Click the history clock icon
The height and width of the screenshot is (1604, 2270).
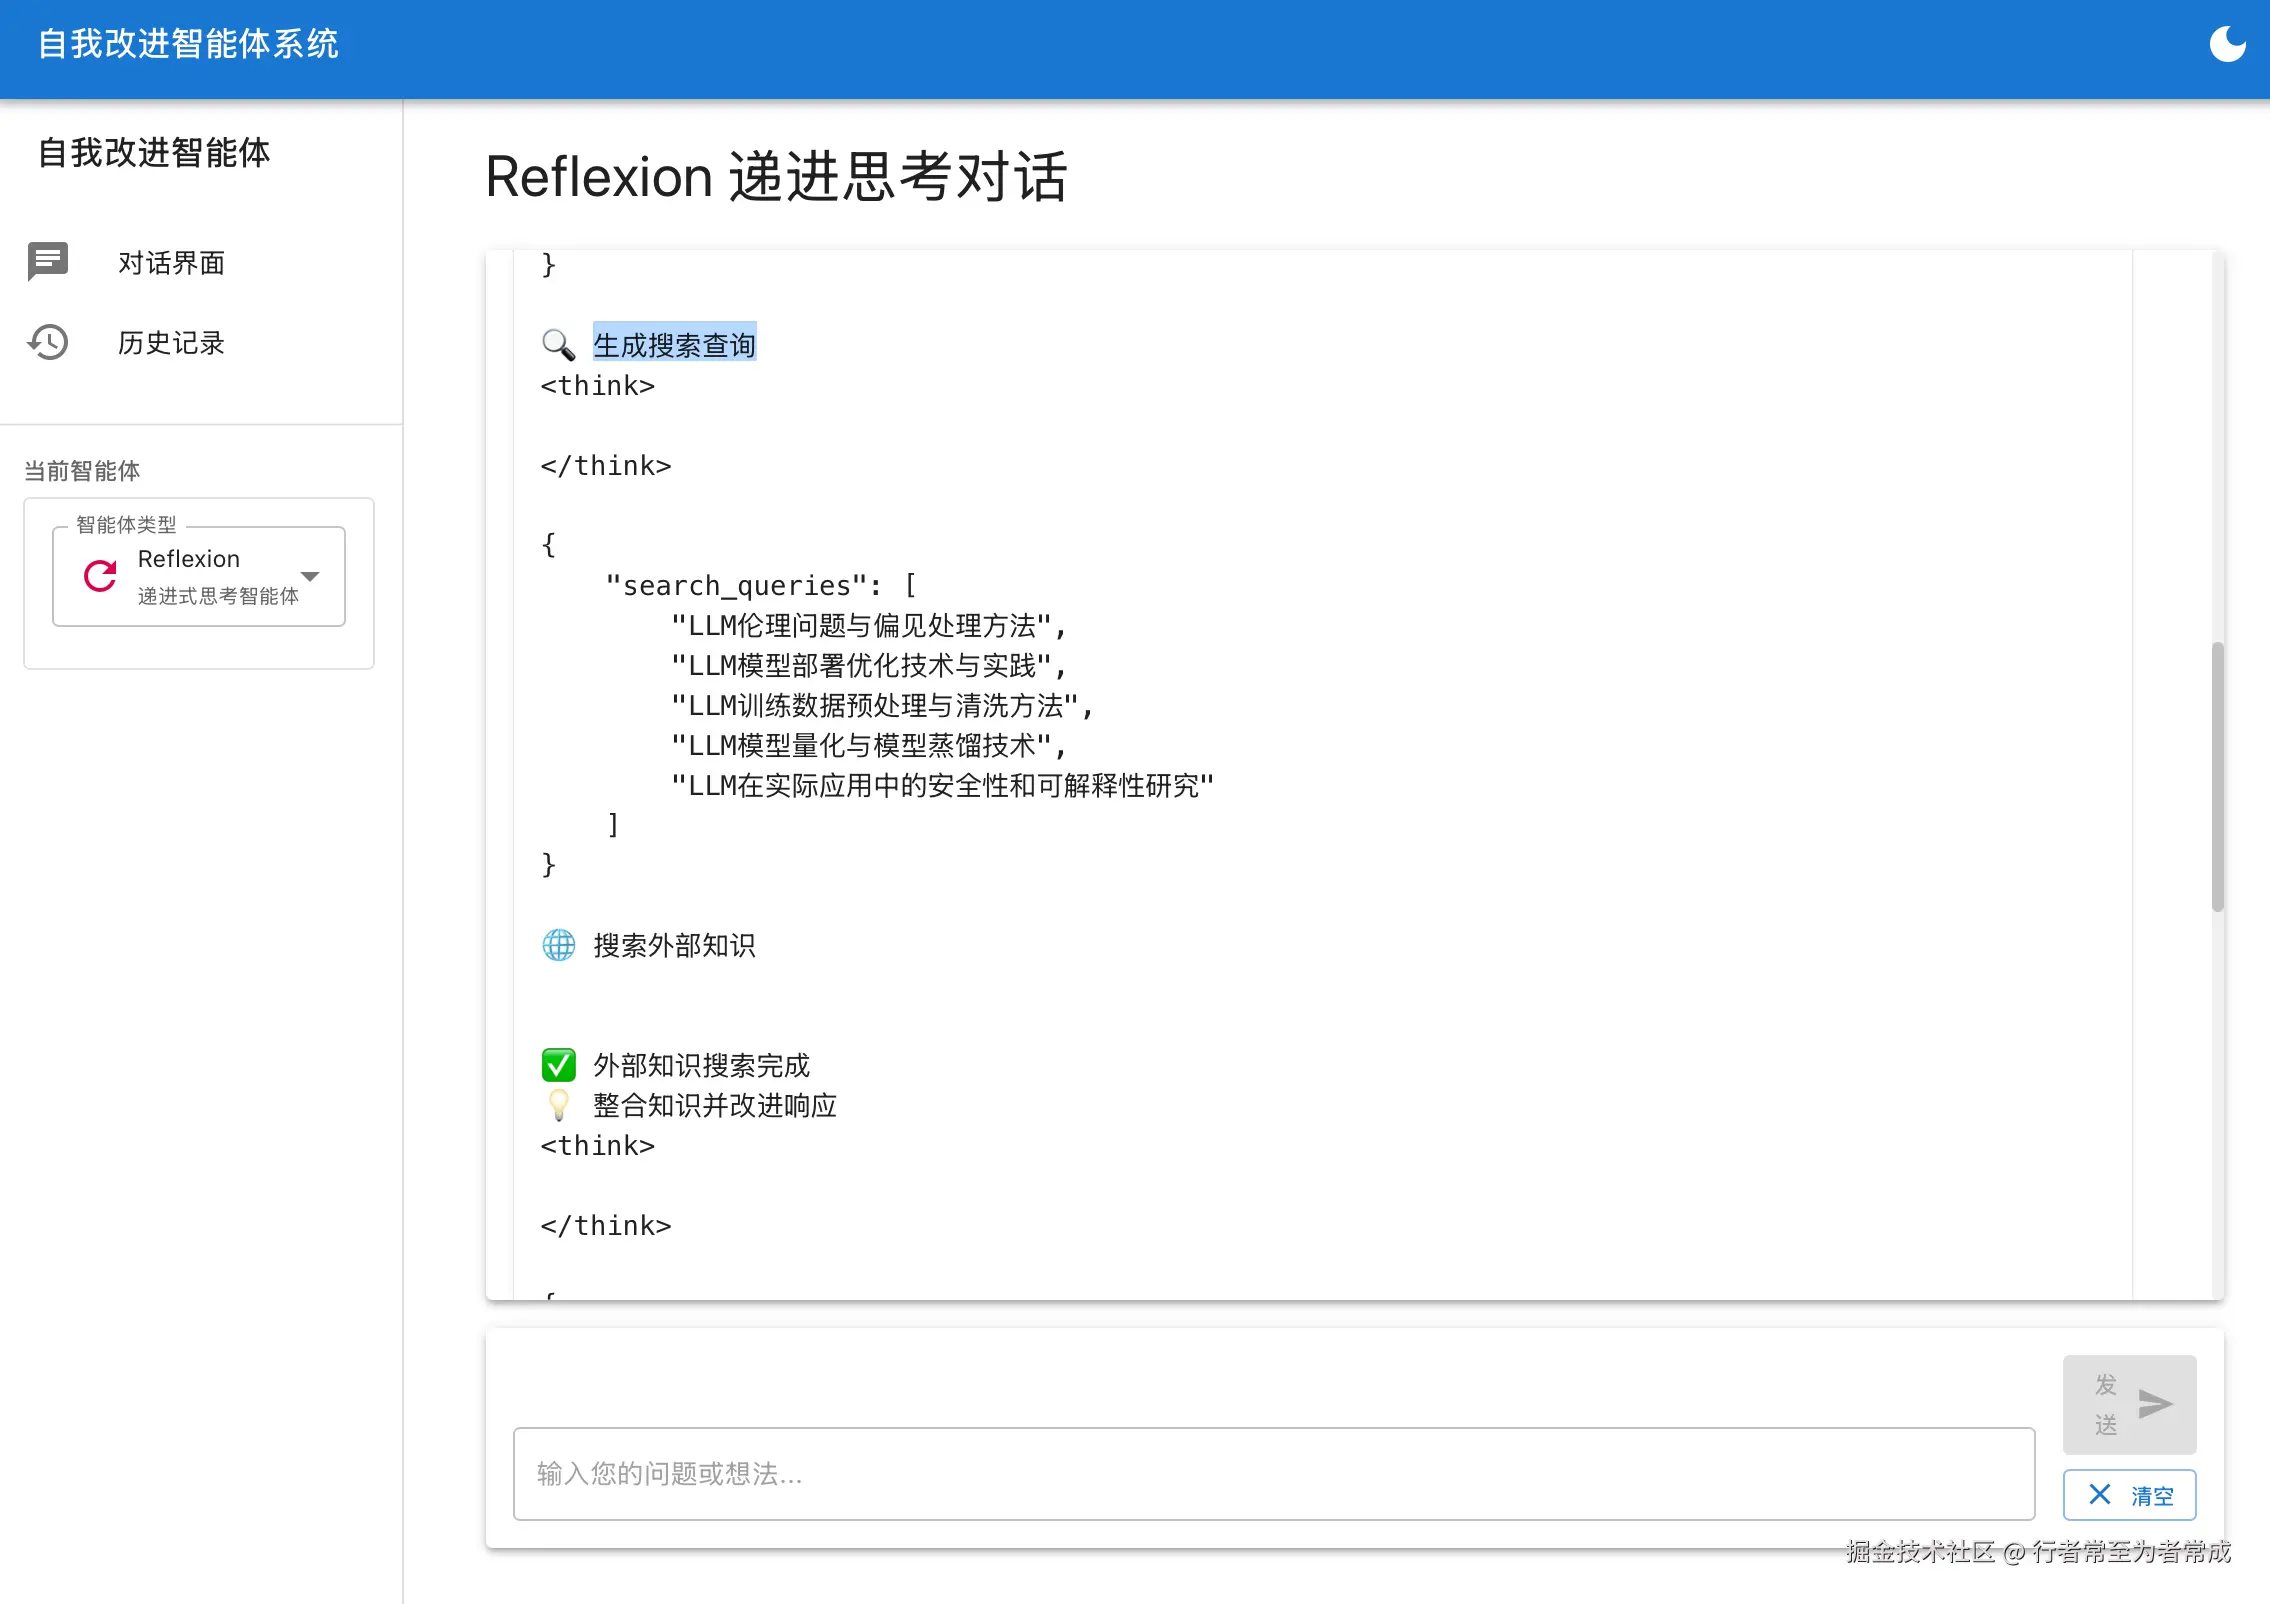(x=48, y=343)
